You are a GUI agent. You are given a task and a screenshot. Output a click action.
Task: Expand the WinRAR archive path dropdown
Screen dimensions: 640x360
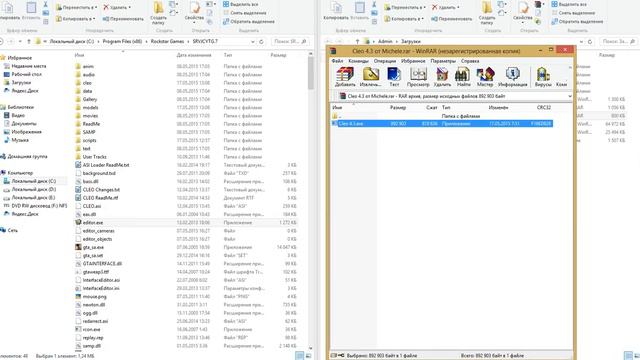coord(569,96)
